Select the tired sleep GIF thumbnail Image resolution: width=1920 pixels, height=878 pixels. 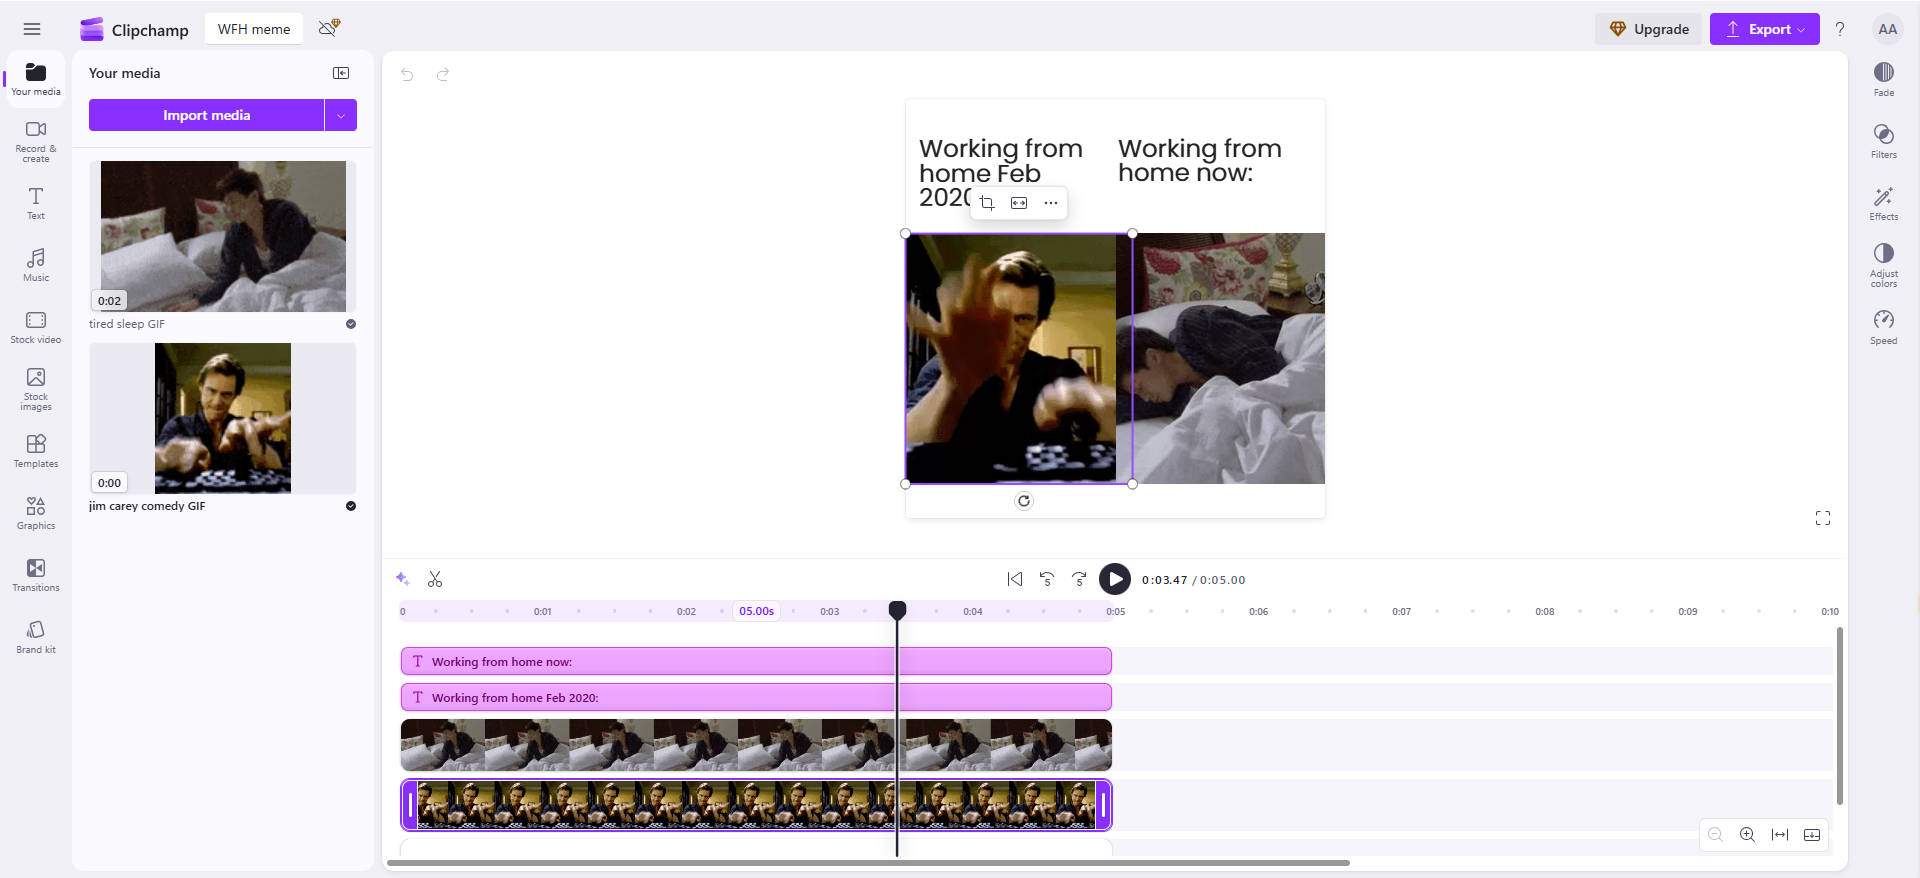pos(222,236)
